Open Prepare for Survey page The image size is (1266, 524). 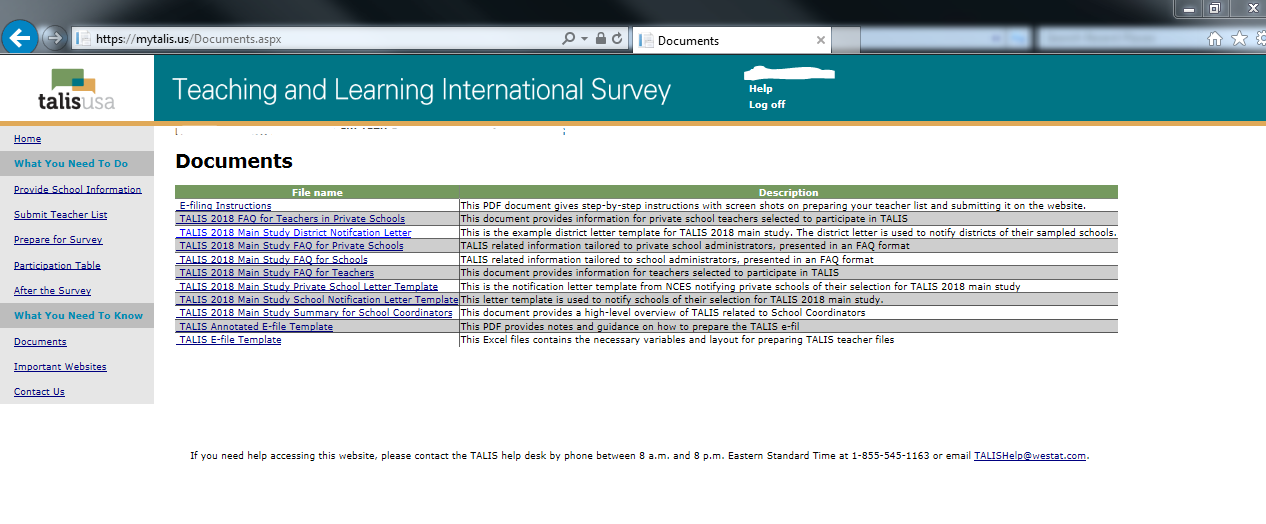58,240
